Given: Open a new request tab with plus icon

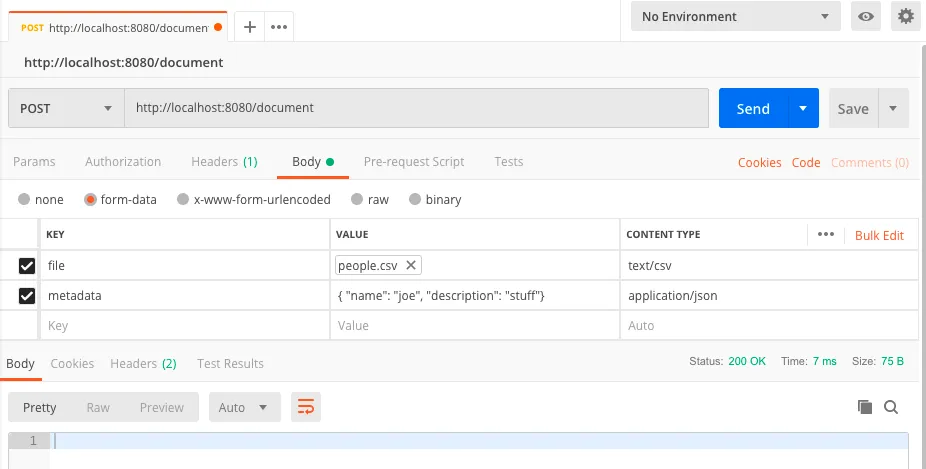Looking at the screenshot, I should pyautogui.click(x=249, y=27).
